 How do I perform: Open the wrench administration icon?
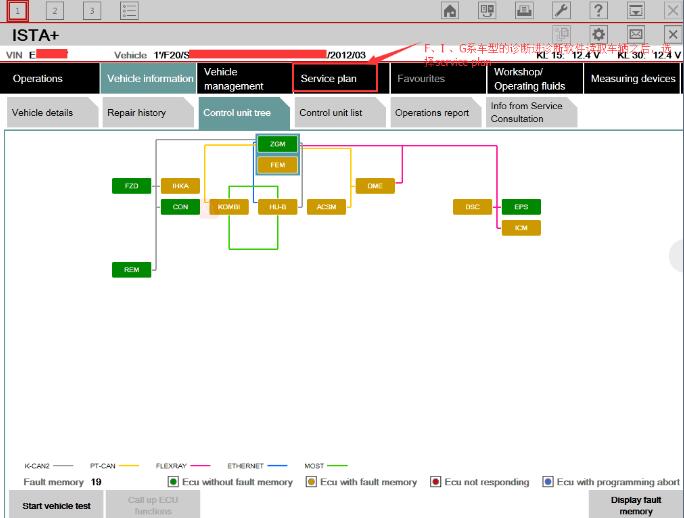[561, 10]
